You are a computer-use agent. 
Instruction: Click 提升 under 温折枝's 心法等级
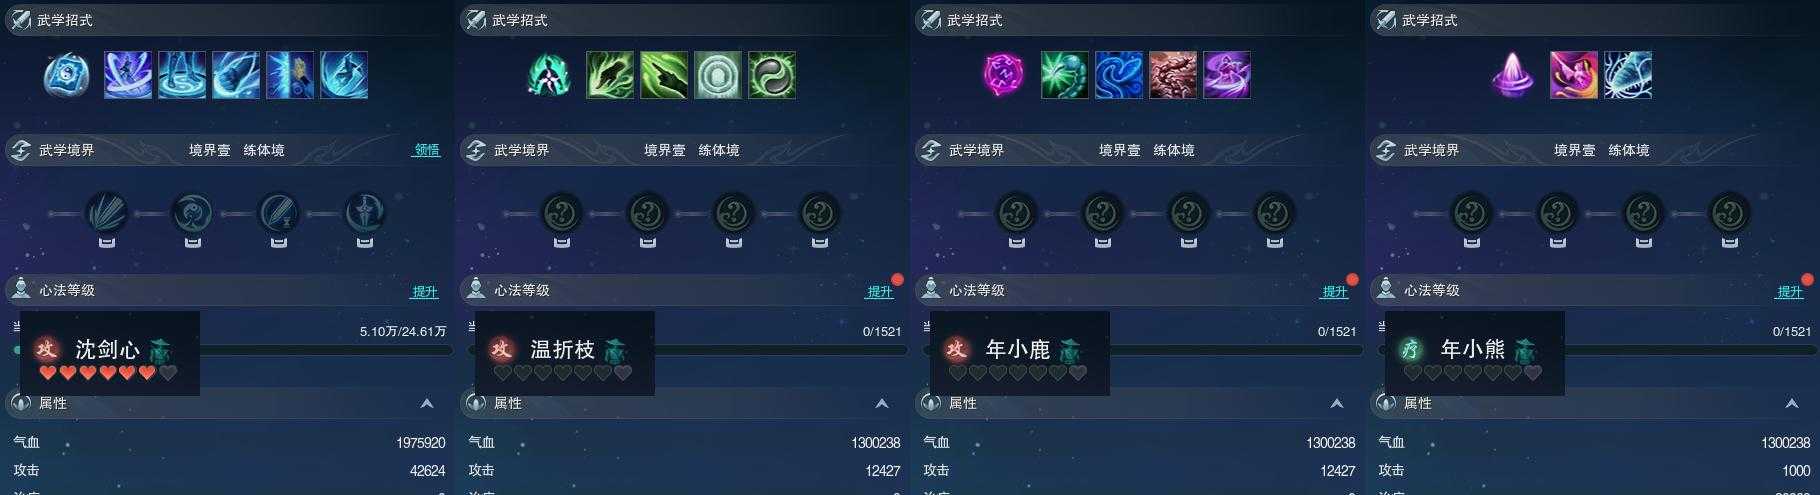(x=880, y=291)
